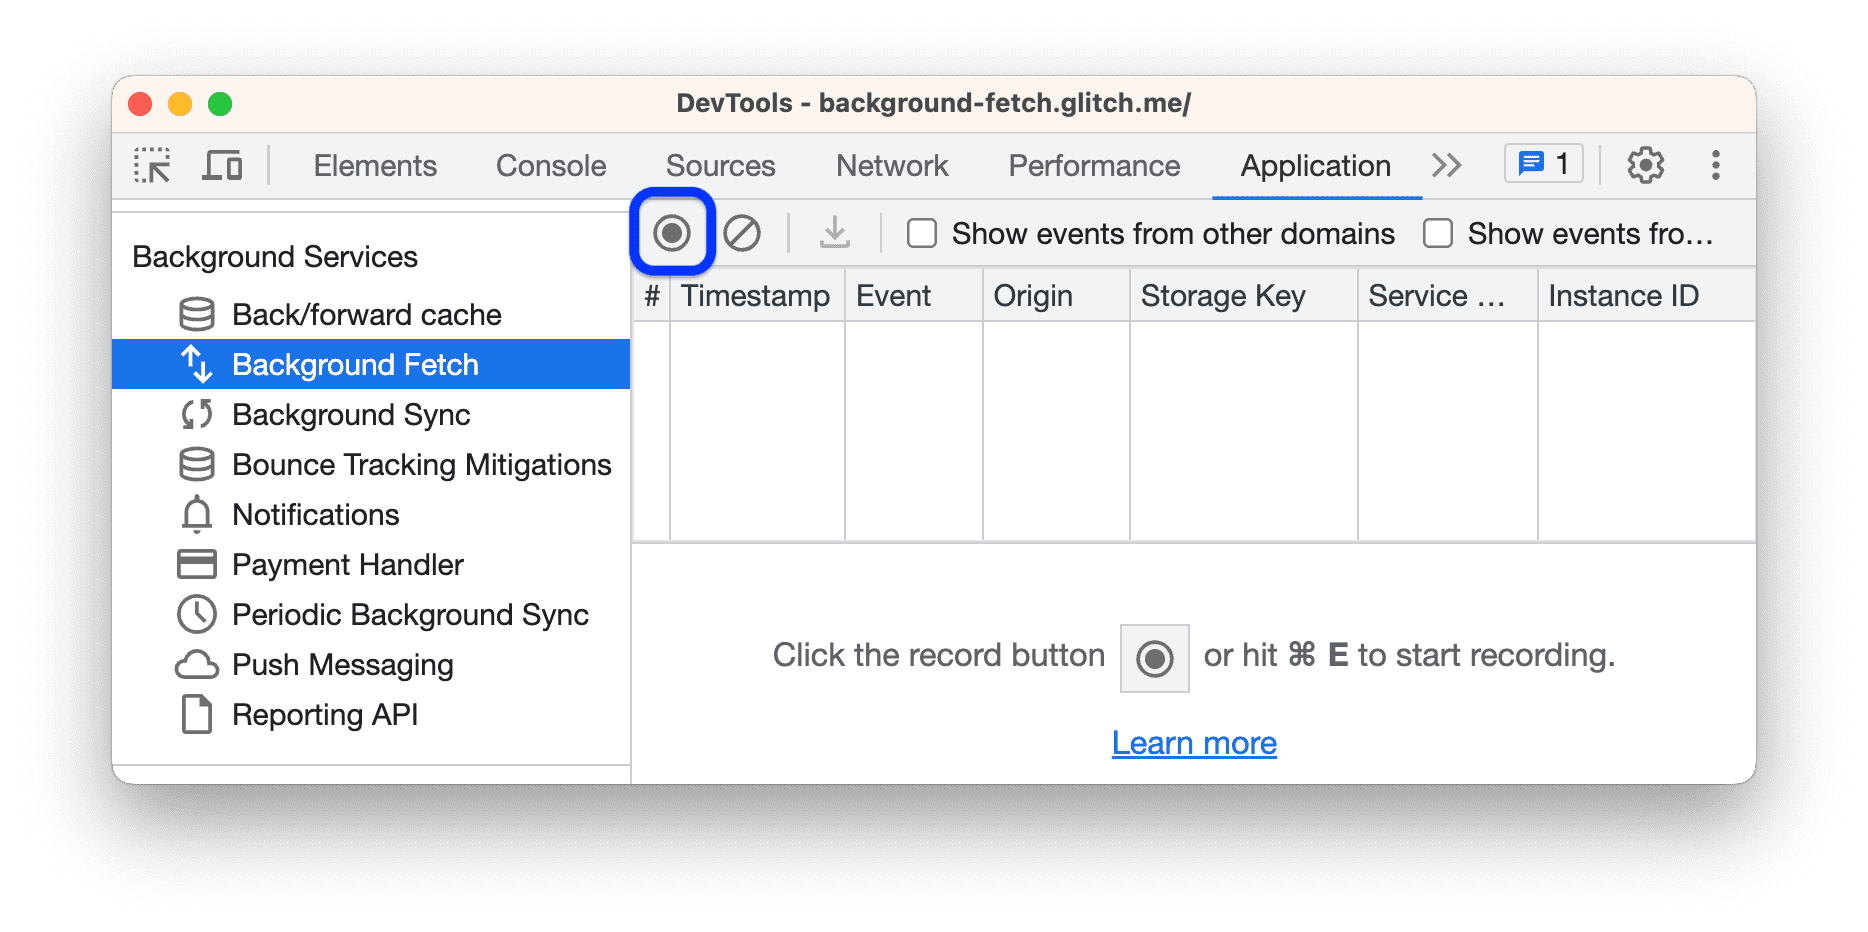The width and height of the screenshot is (1868, 932).
Task: Click the record button in the center message
Action: [x=1154, y=657]
